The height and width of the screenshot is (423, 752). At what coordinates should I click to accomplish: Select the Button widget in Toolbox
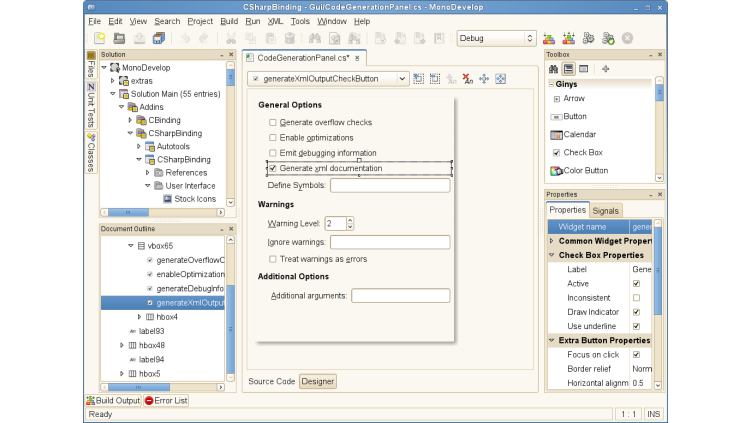click(568, 117)
